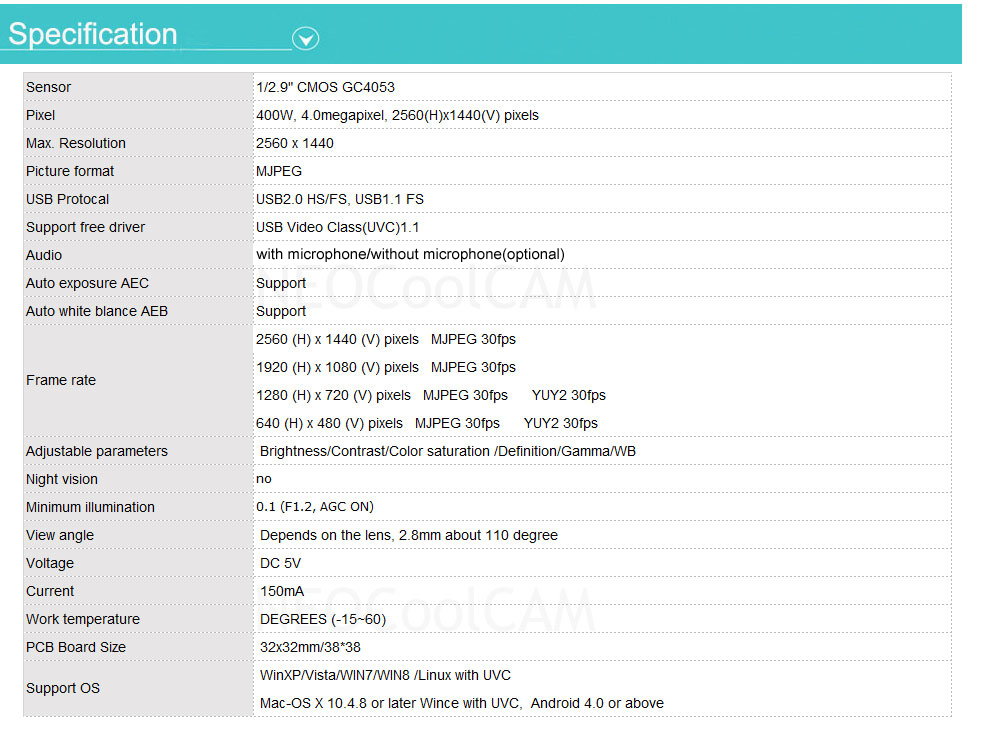
Task: Click the Specification header title
Action: point(93,34)
